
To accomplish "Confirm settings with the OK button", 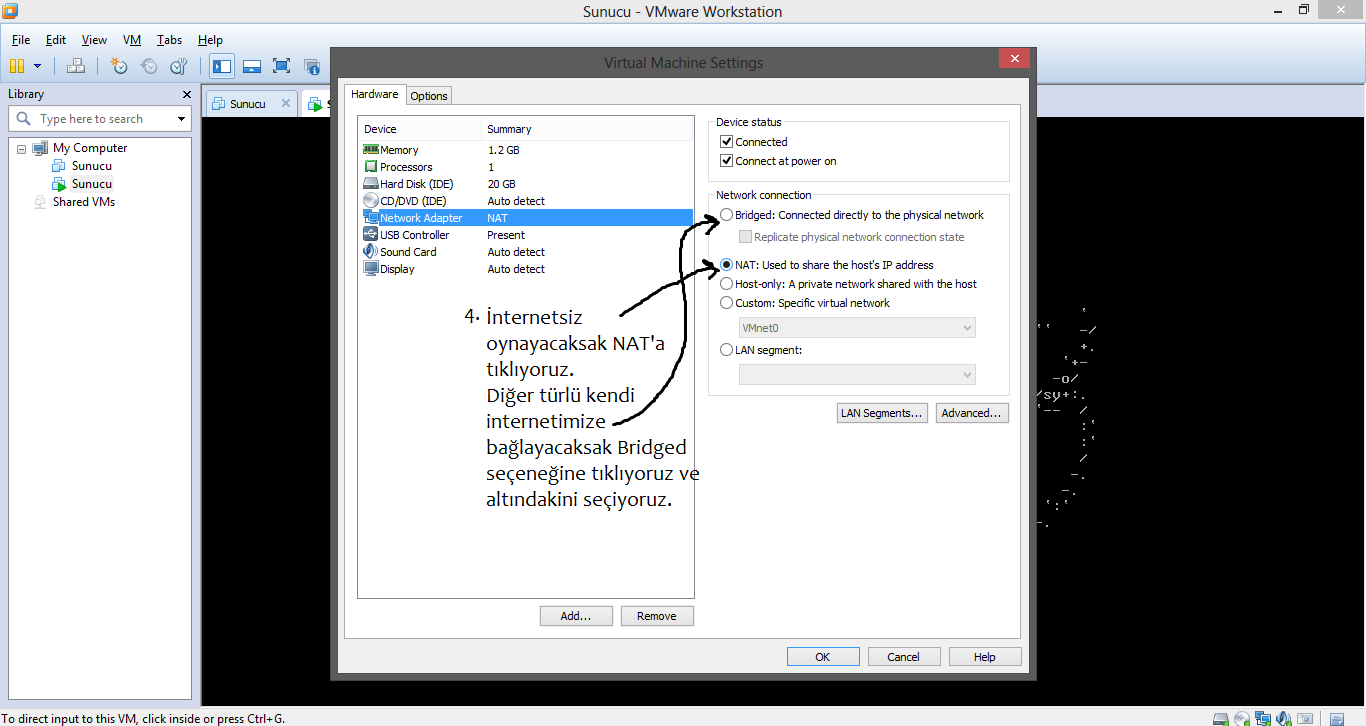I will click(823, 657).
